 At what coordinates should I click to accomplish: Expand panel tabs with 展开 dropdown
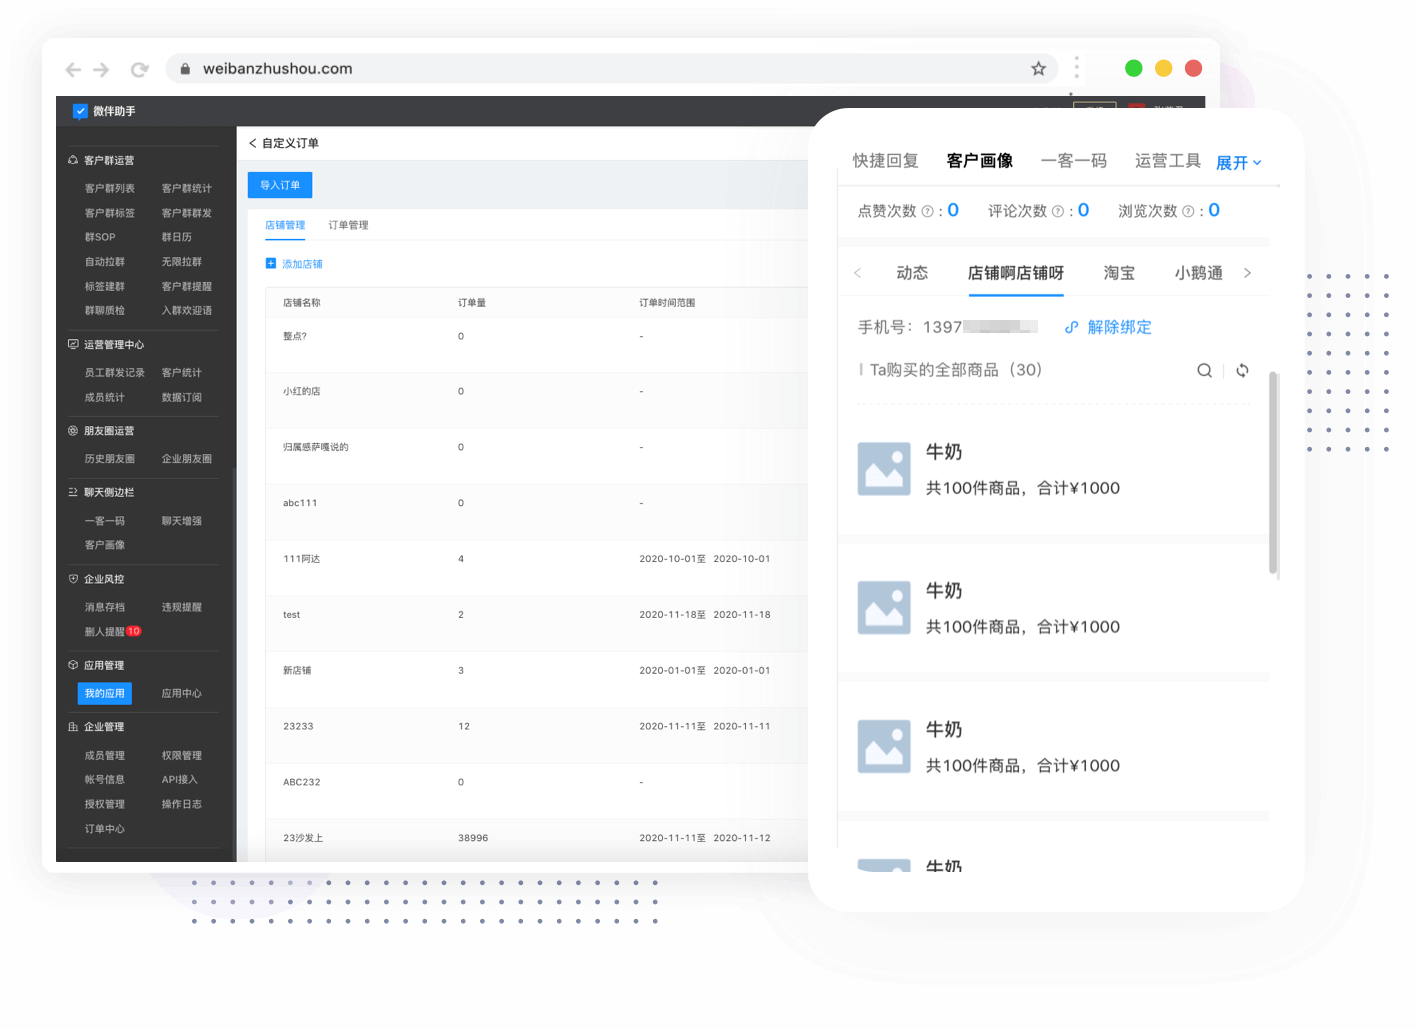tap(1239, 162)
